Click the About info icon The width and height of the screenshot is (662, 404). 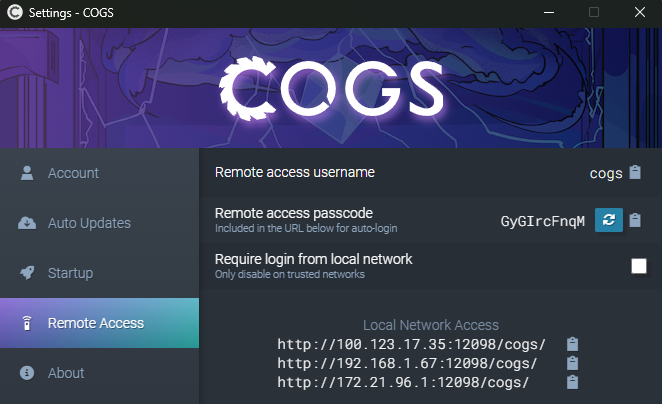coord(27,373)
